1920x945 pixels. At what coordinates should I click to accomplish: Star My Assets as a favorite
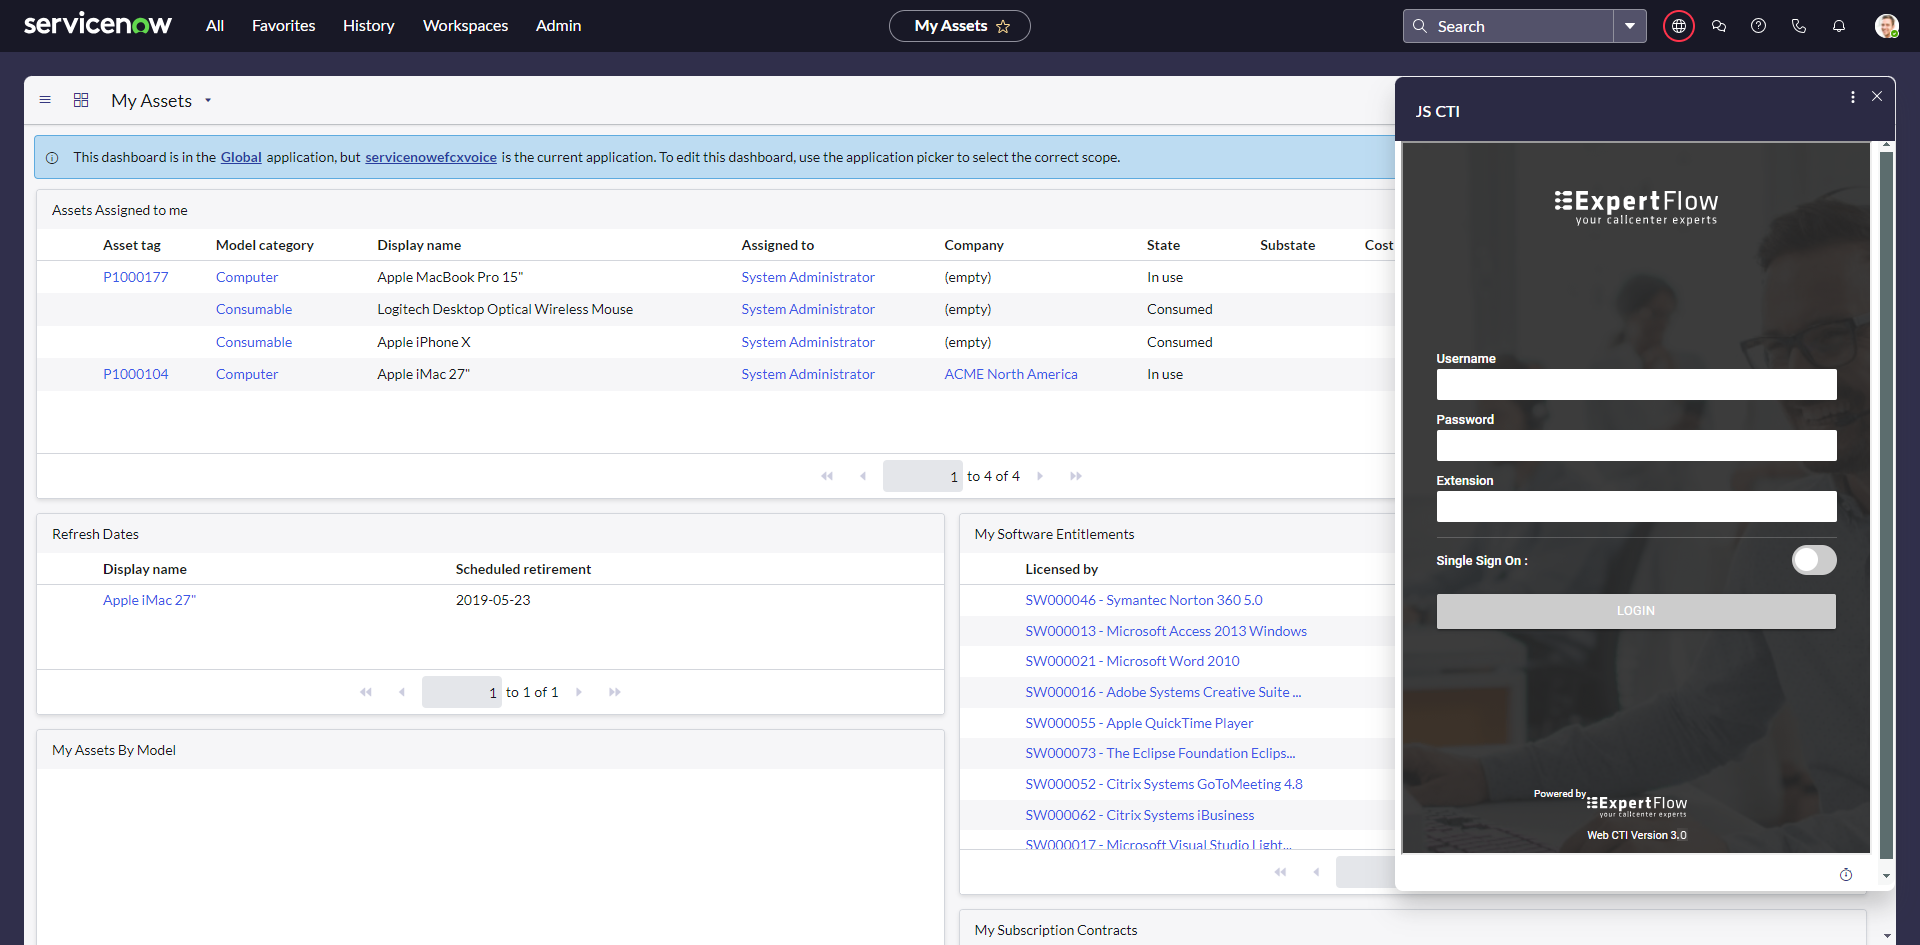[x=1003, y=26]
